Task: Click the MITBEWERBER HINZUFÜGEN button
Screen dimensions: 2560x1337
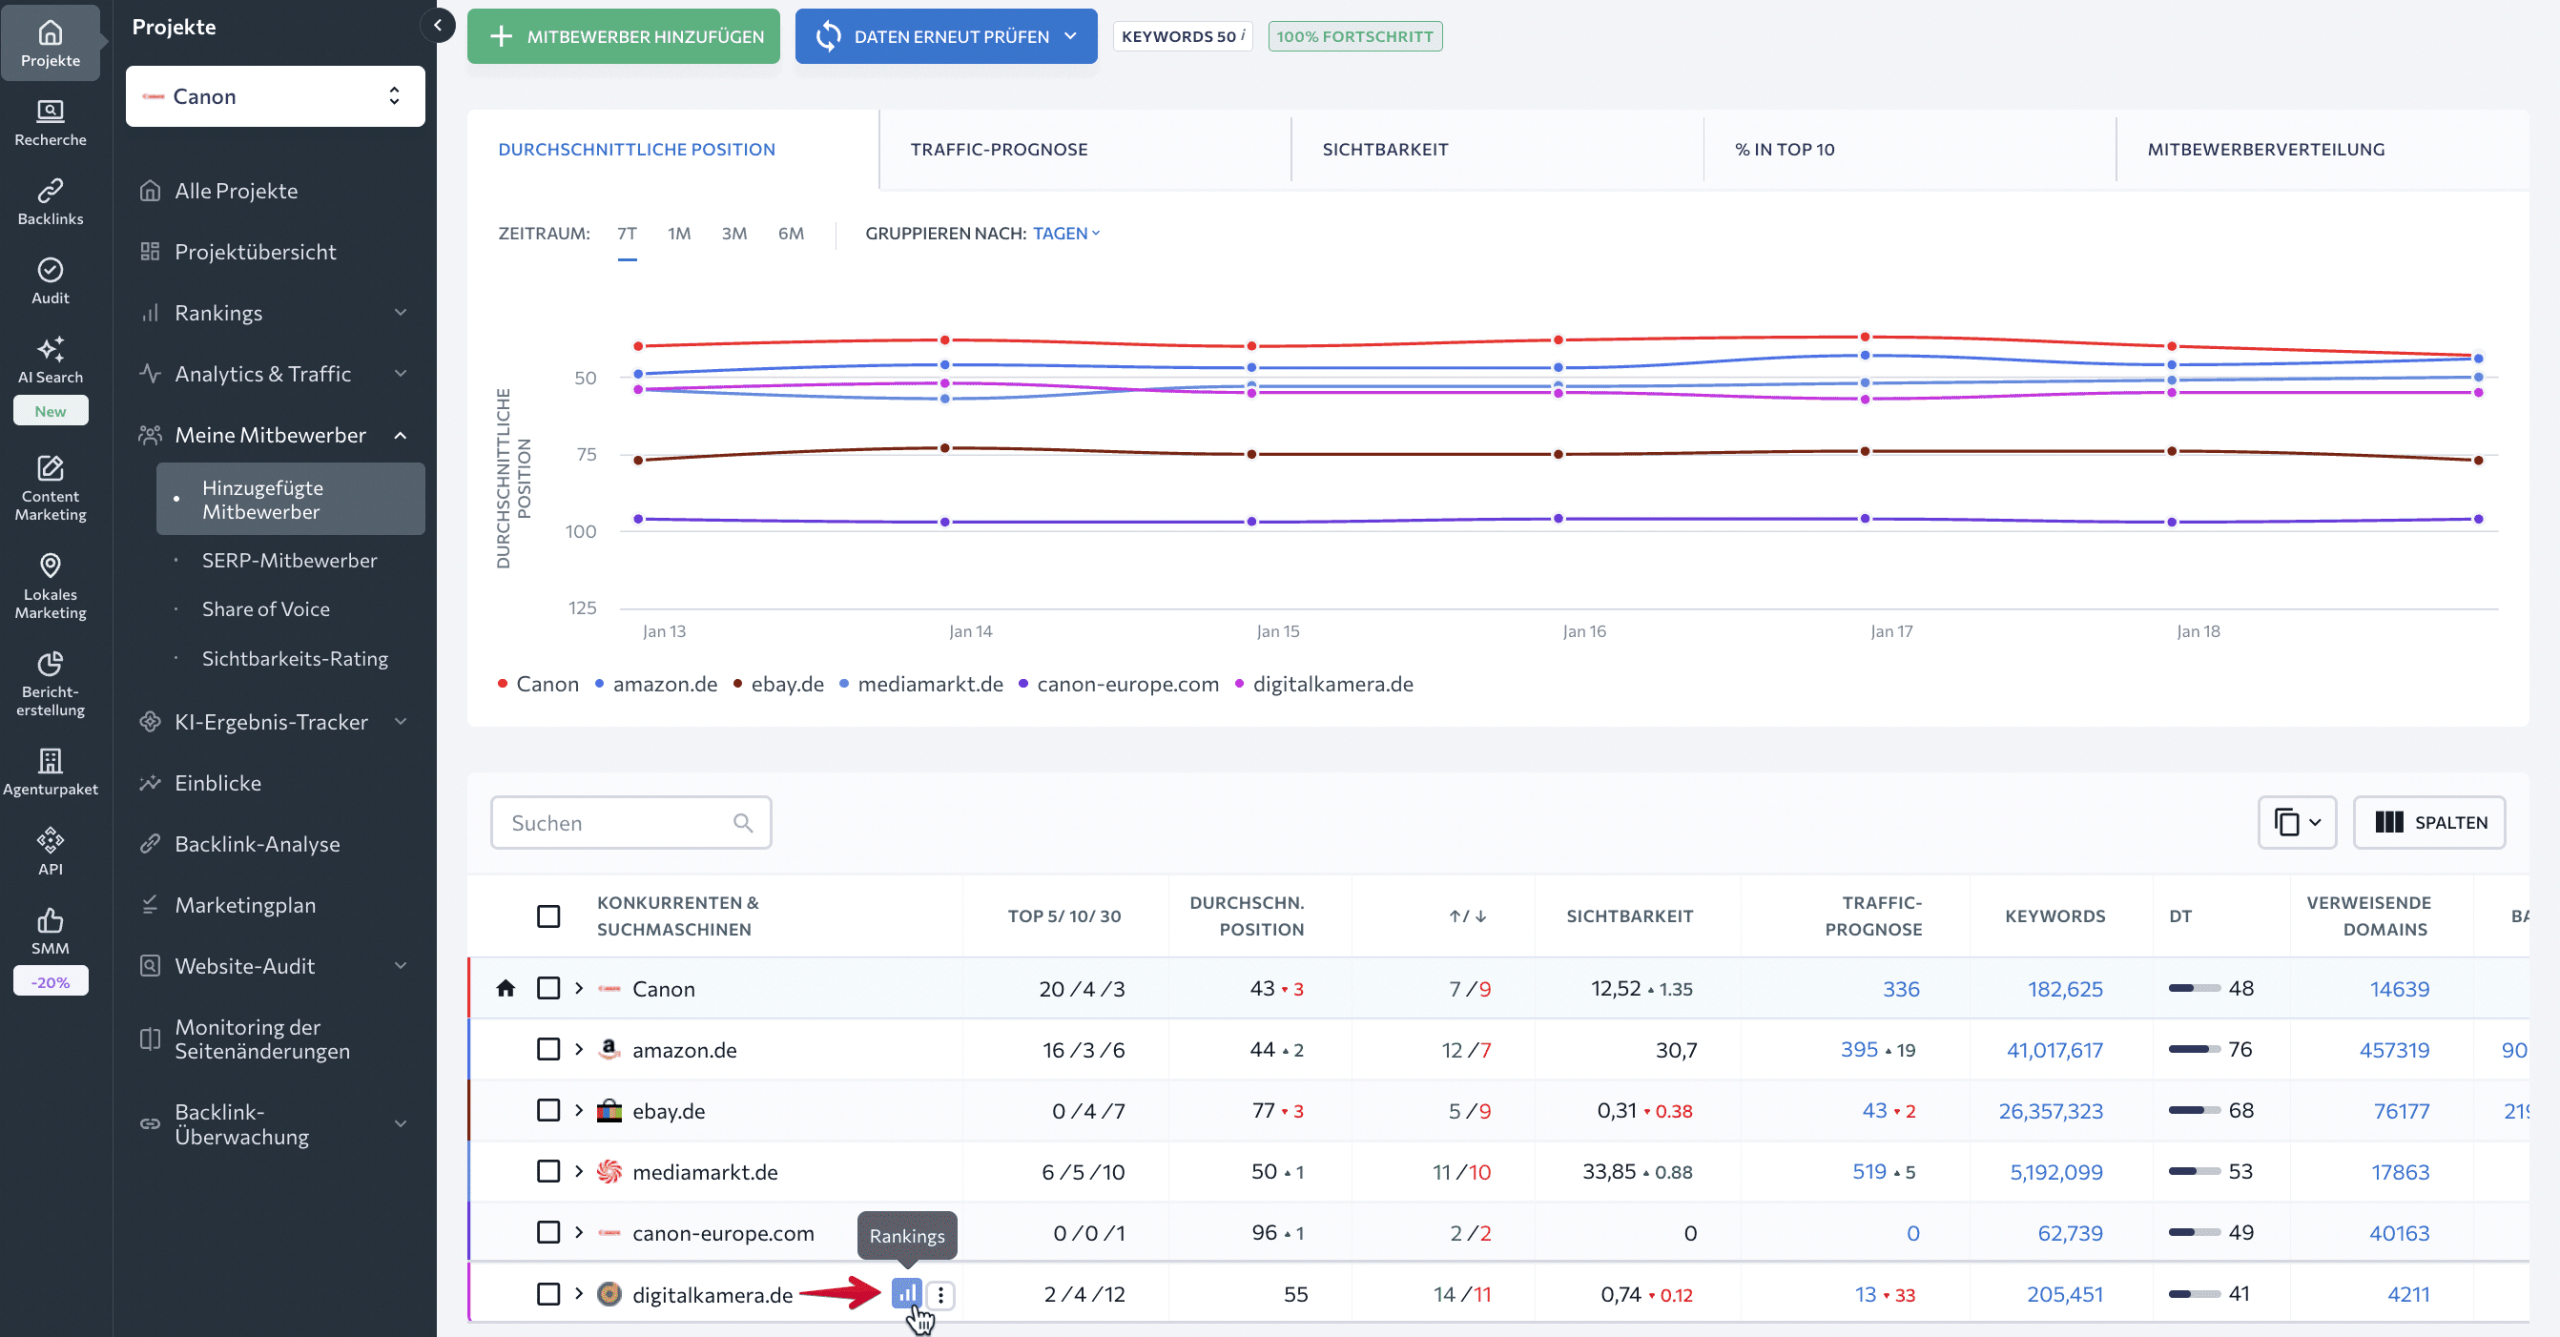Action: (x=622, y=36)
